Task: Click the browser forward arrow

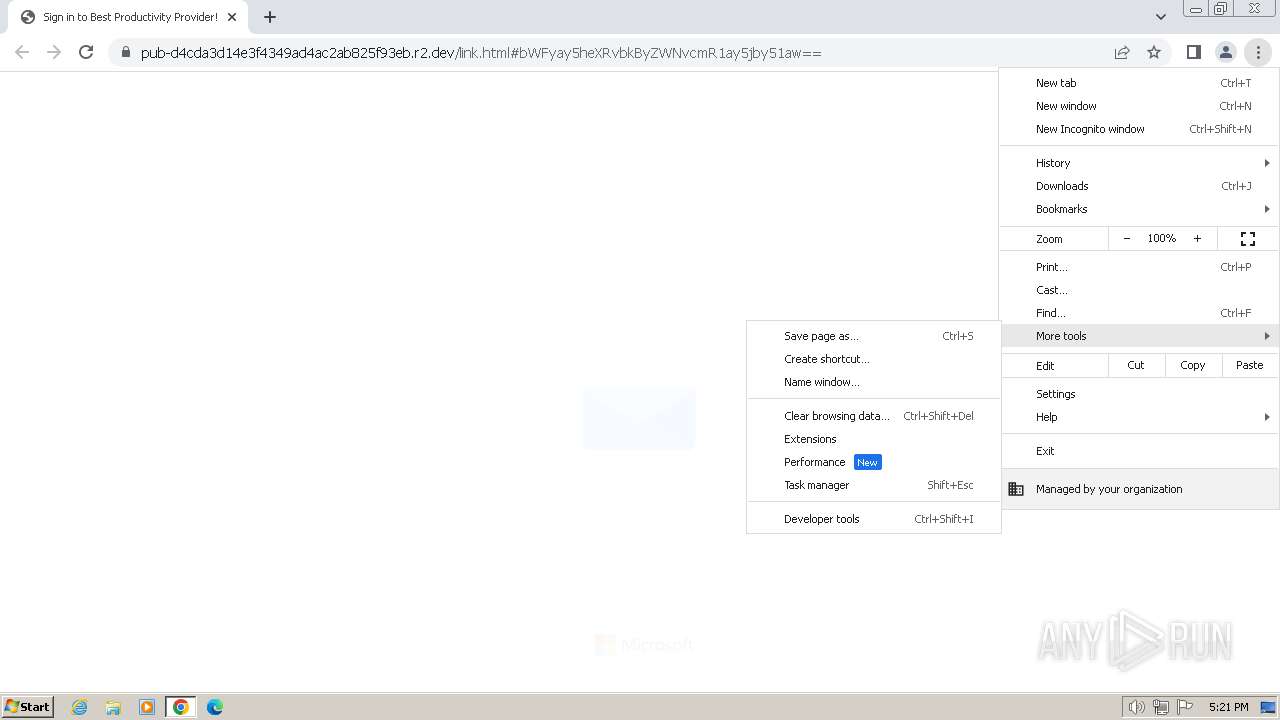Action: (54, 52)
